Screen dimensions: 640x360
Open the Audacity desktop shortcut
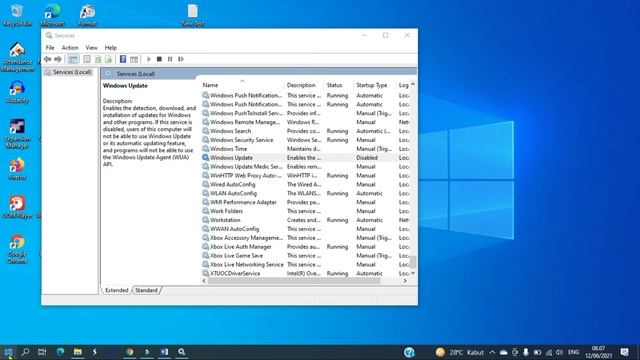(17, 91)
